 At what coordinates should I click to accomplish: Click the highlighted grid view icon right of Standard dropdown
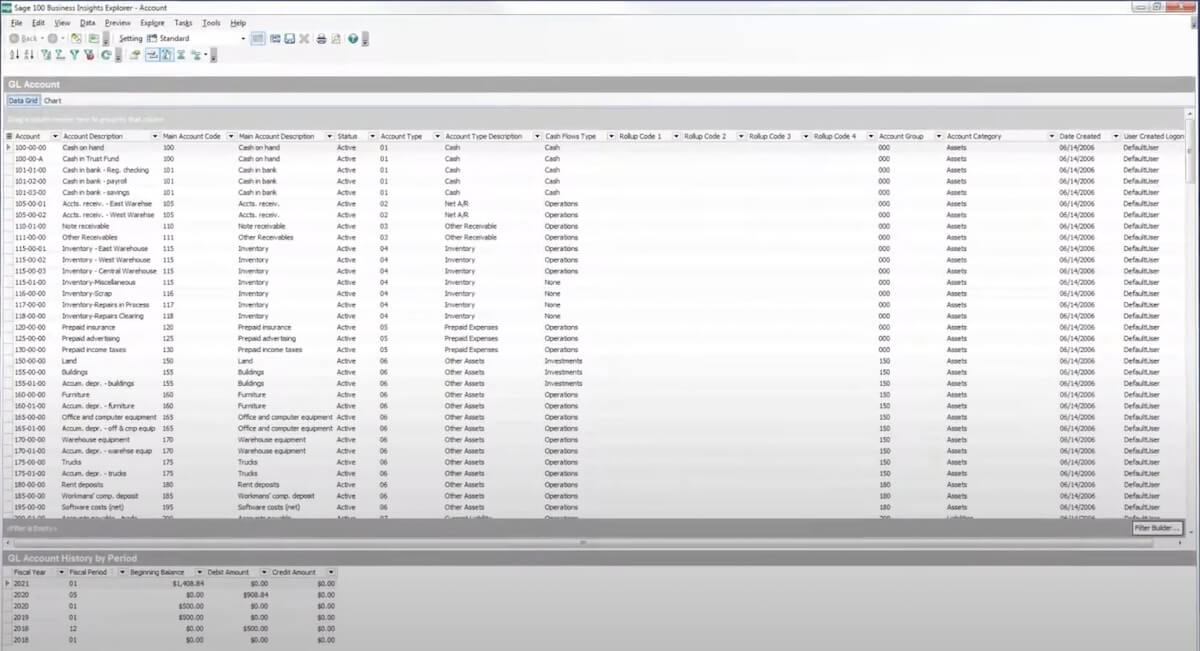(x=258, y=38)
